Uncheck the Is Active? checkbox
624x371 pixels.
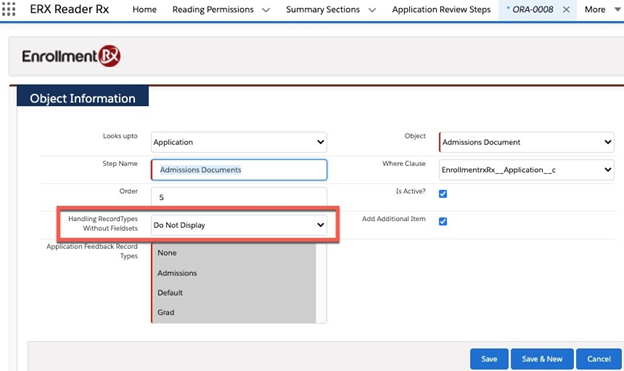pyautogui.click(x=443, y=194)
